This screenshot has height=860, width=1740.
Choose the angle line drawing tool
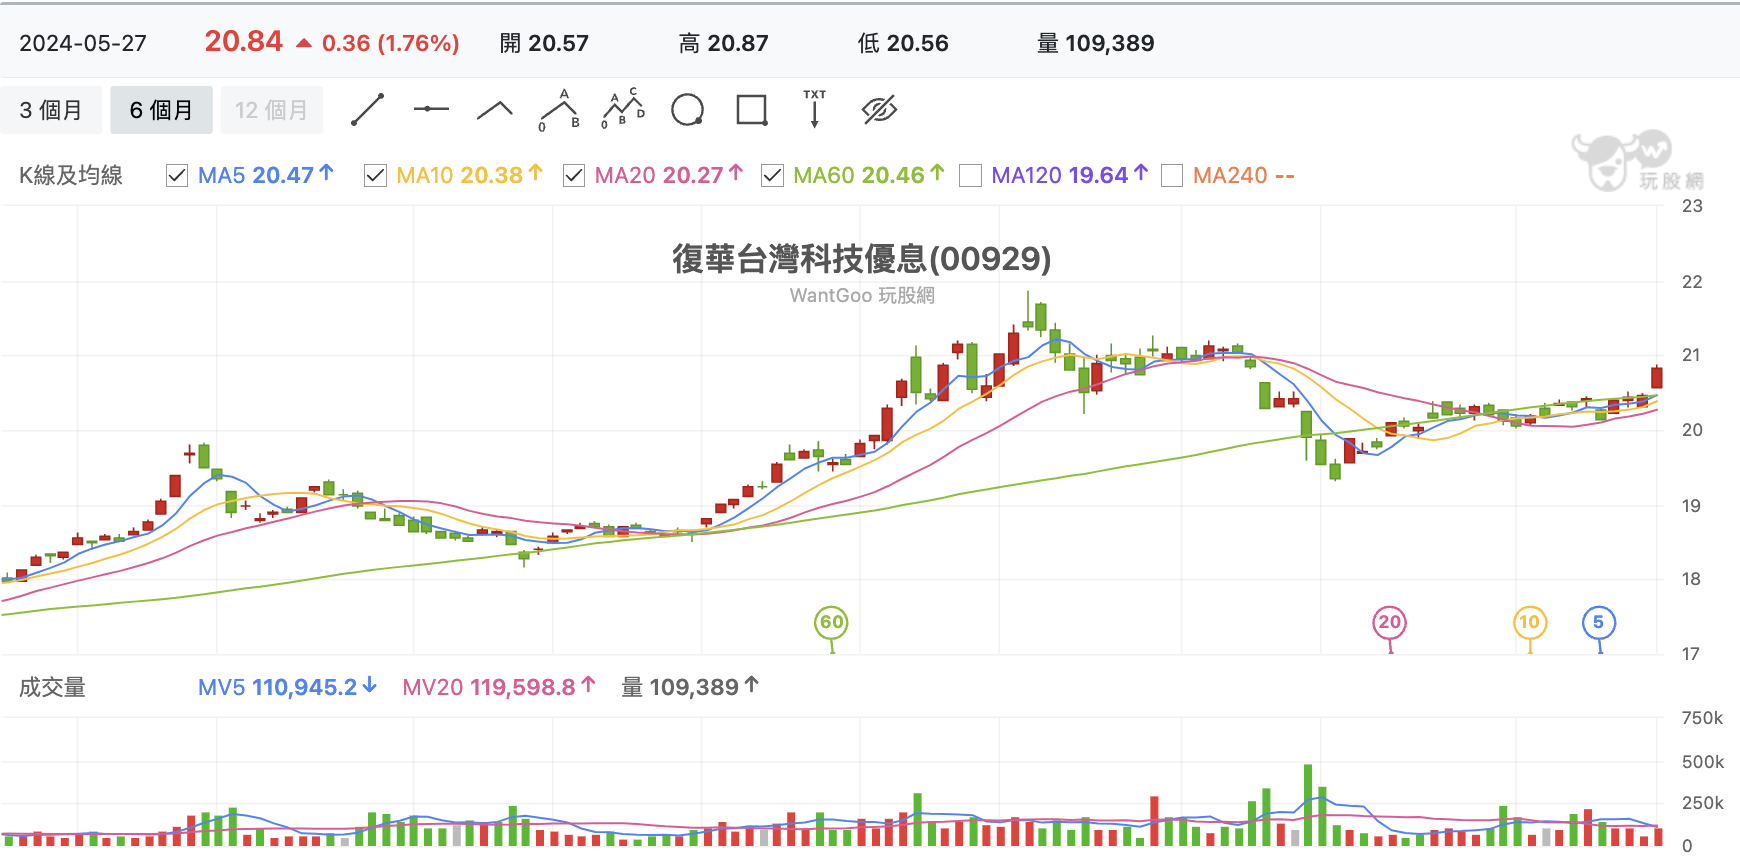point(495,110)
